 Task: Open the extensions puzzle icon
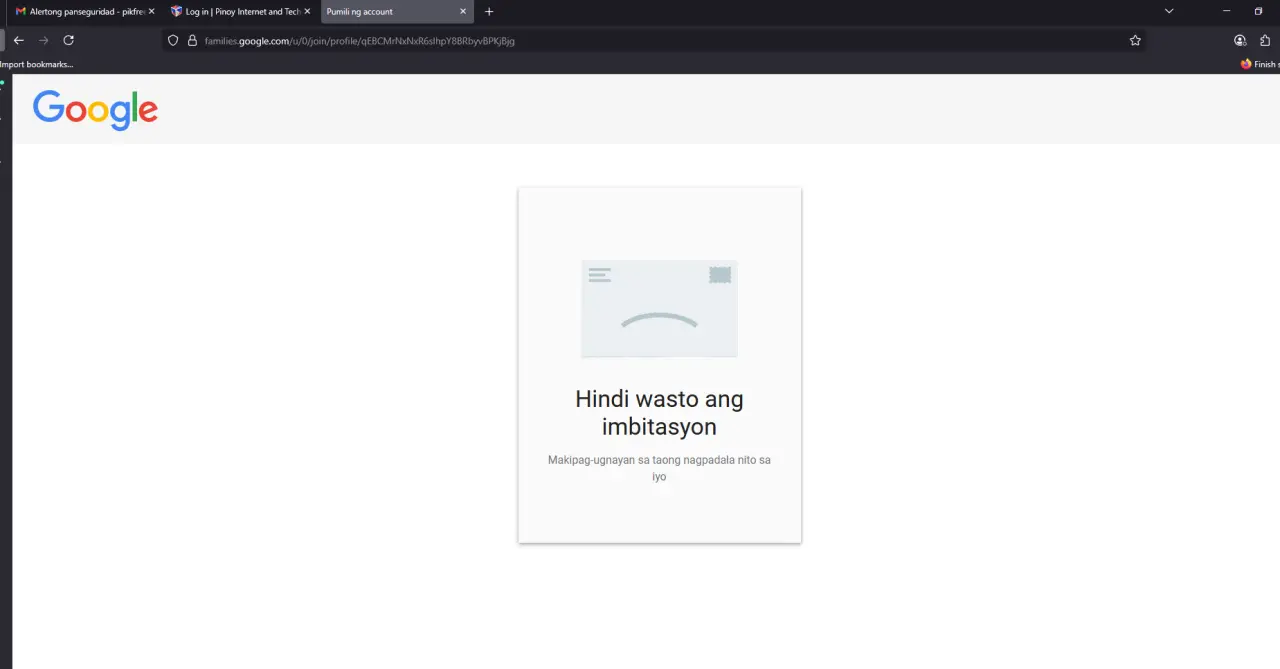(x=1265, y=41)
